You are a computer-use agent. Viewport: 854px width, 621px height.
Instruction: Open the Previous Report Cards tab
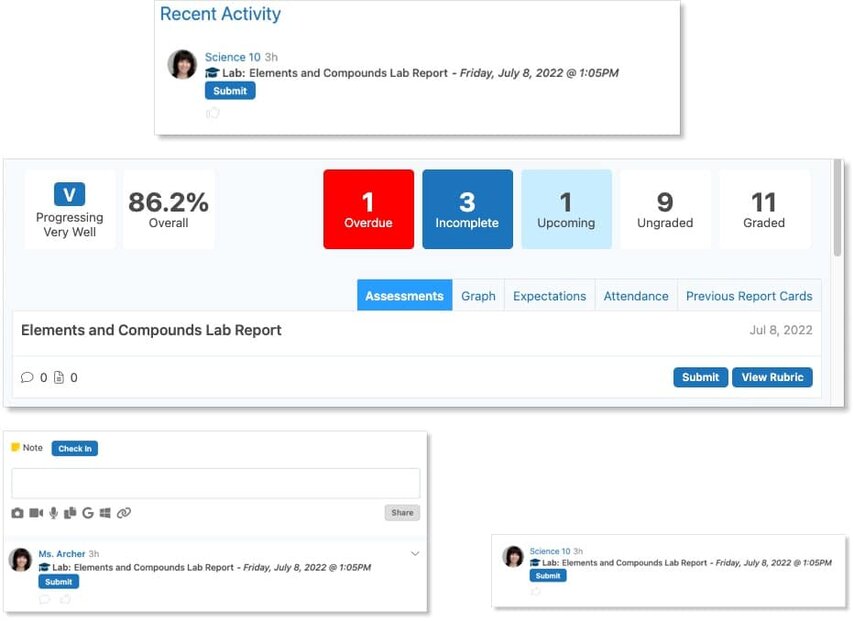pyautogui.click(x=749, y=296)
